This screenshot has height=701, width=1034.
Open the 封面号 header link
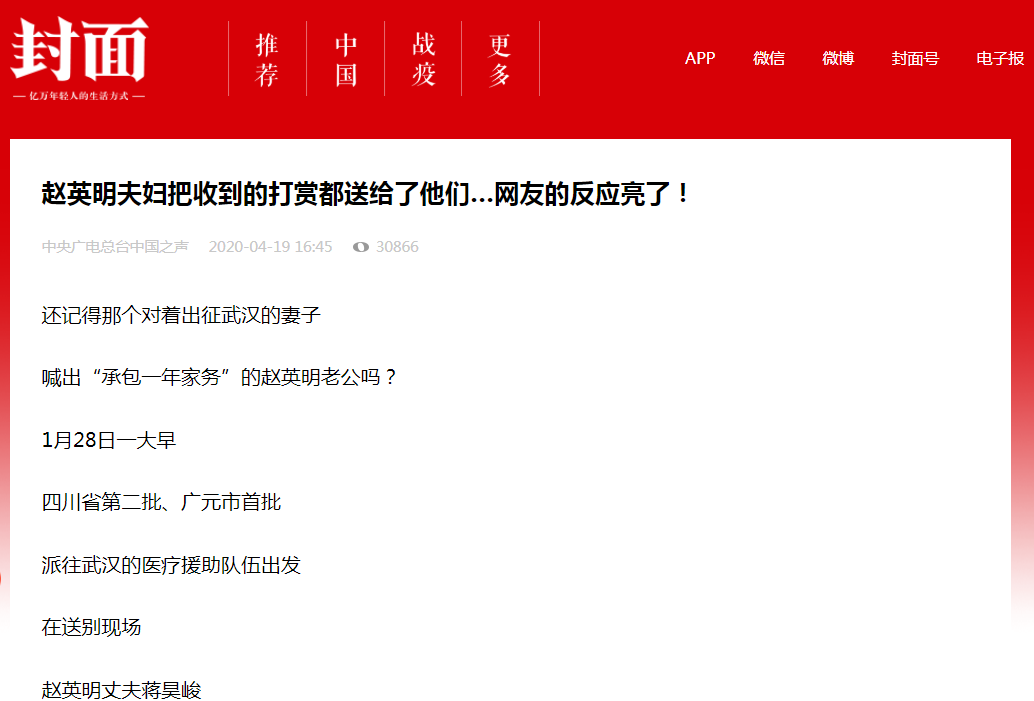[x=915, y=58]
